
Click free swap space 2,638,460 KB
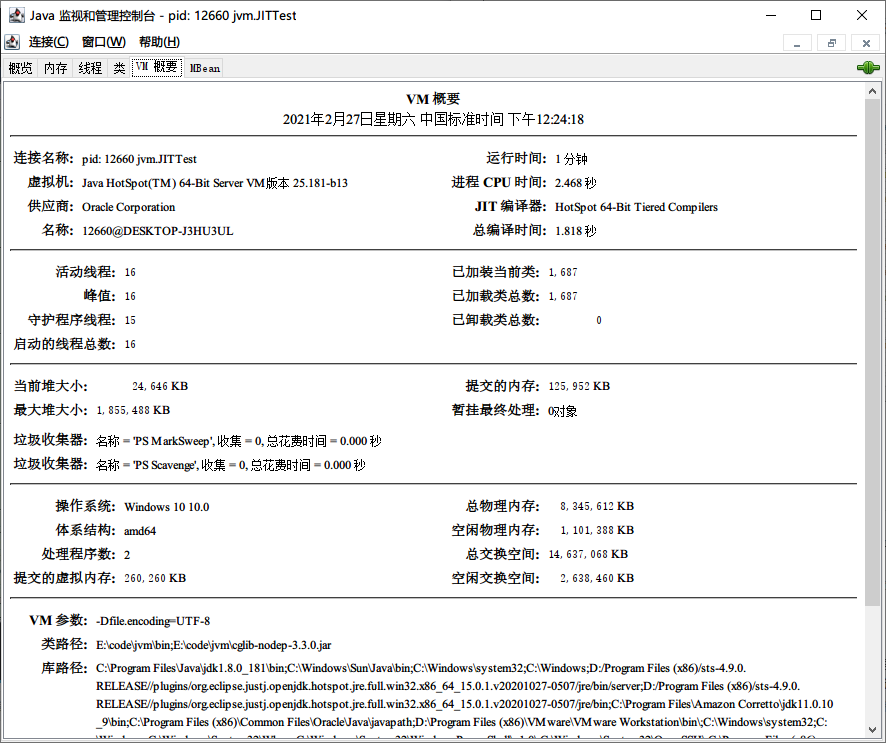click(x=597, y=578)
